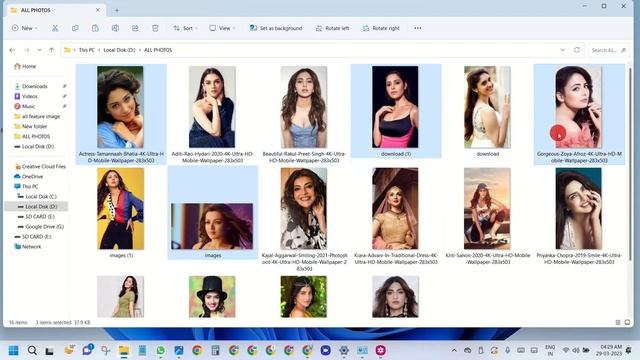This screenshot has width=640, height=360.
Task: Click Local Disk (D:) in address breadcrumb
Action: point(119,50)
